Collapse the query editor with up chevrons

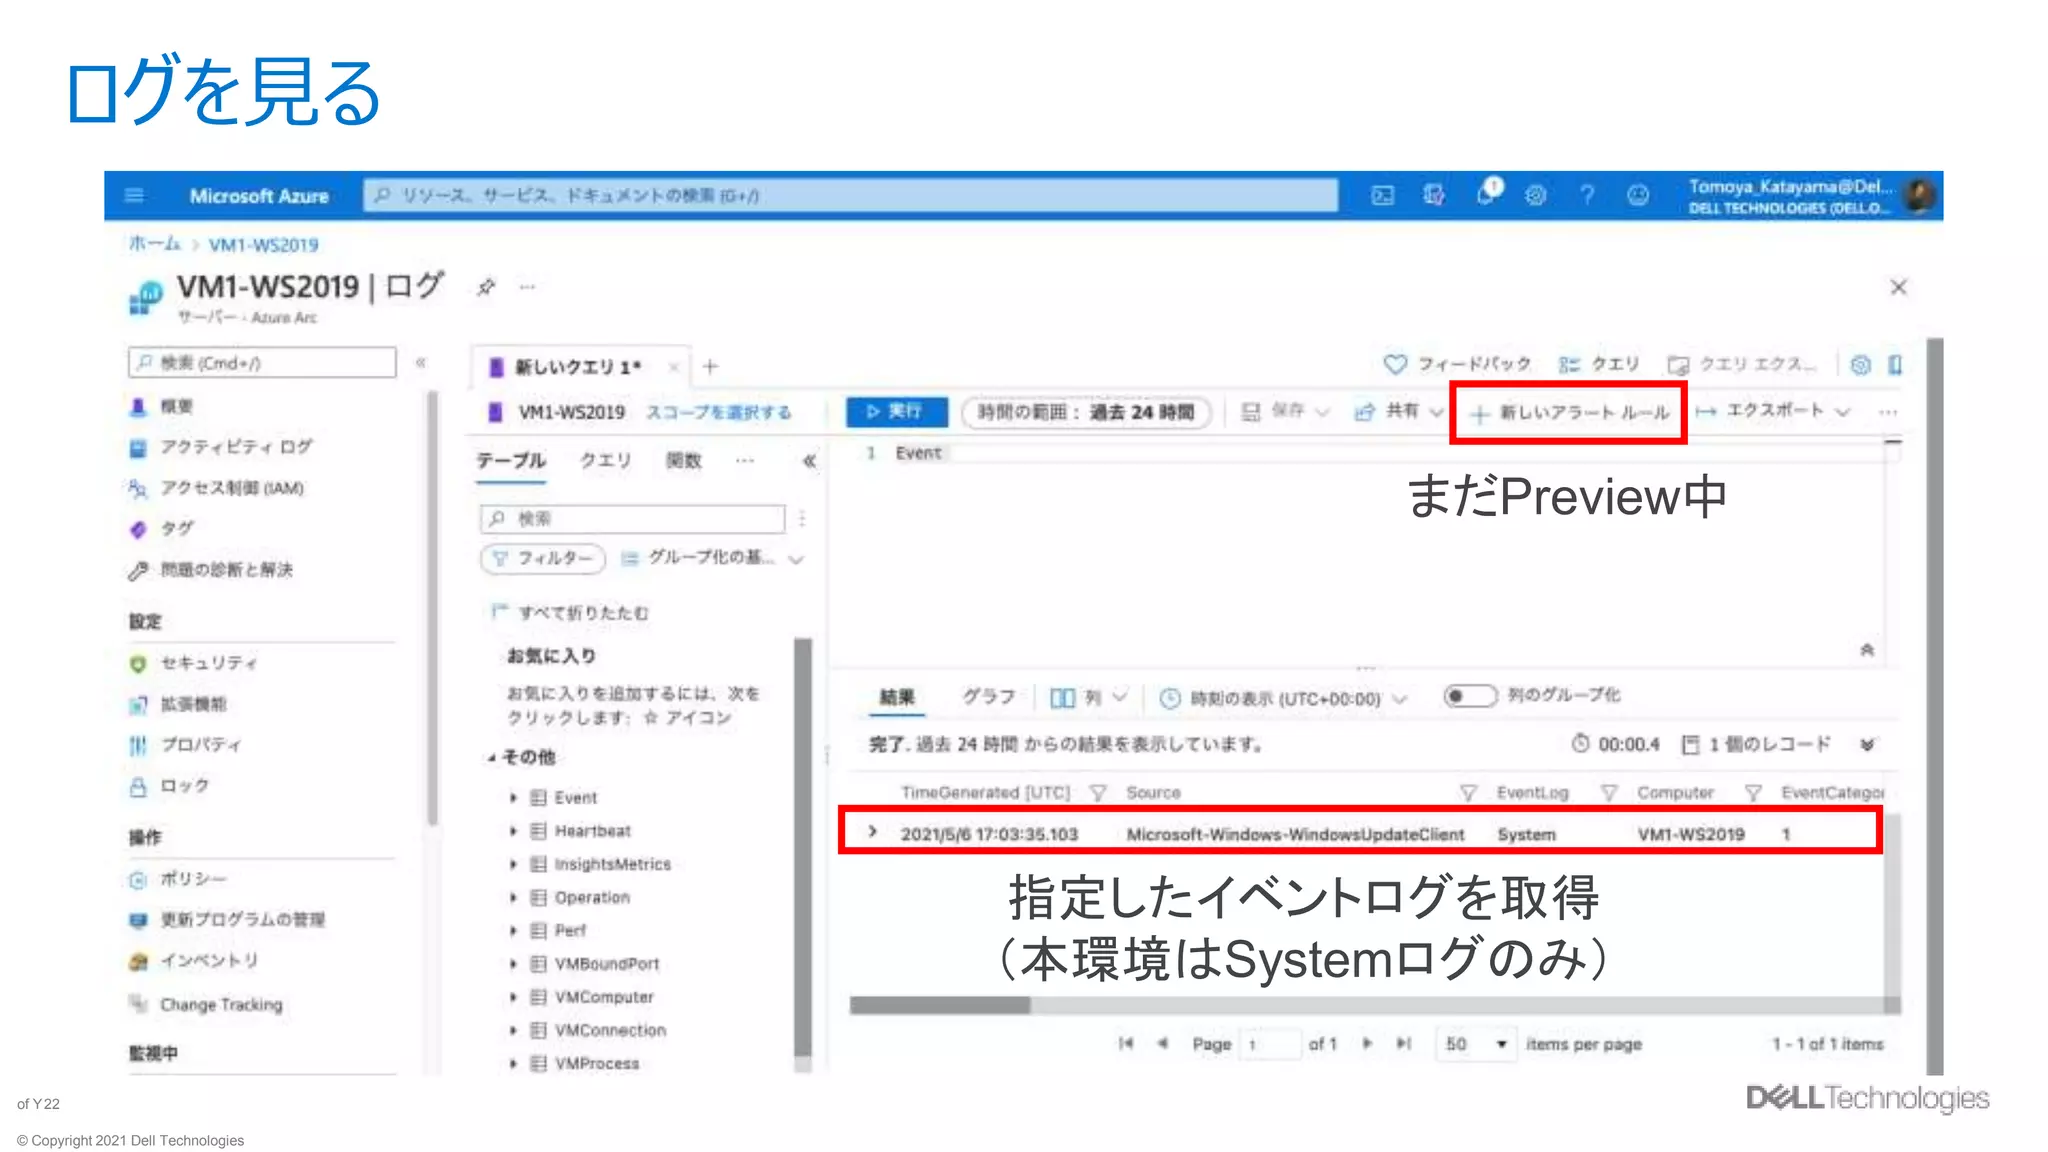(1866, 650)
